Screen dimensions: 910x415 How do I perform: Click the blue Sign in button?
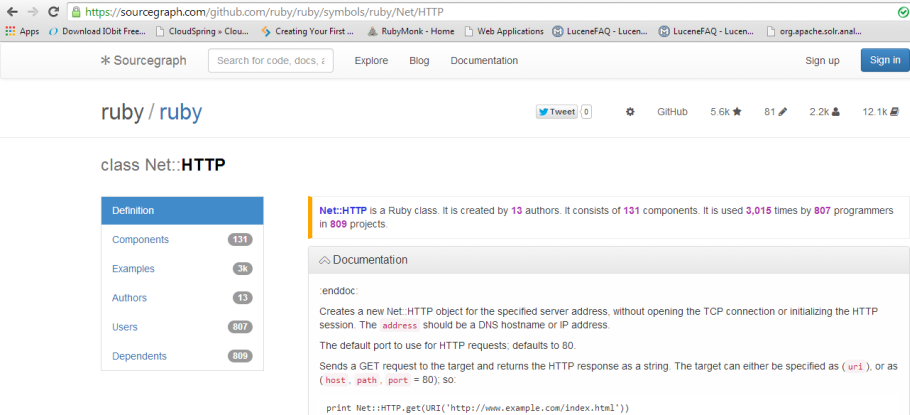884,60
